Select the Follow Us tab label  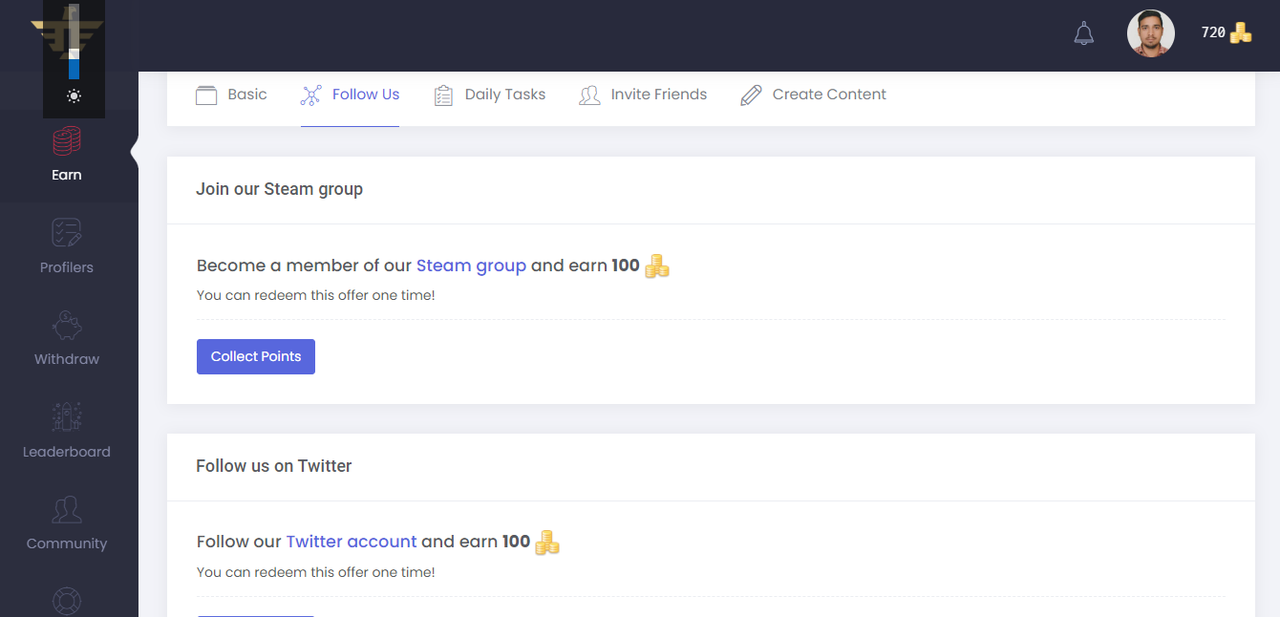click(x=366, y=94)
